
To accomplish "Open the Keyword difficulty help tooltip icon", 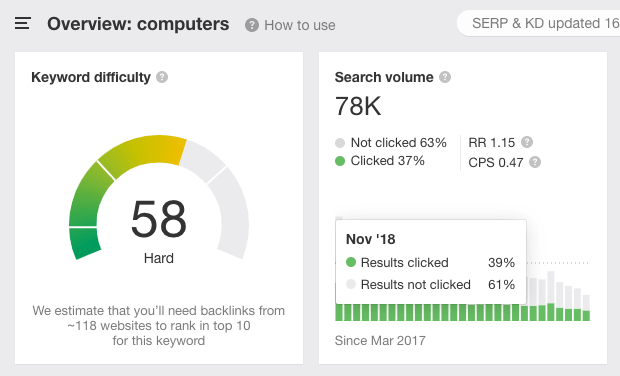I will [162, 77].
